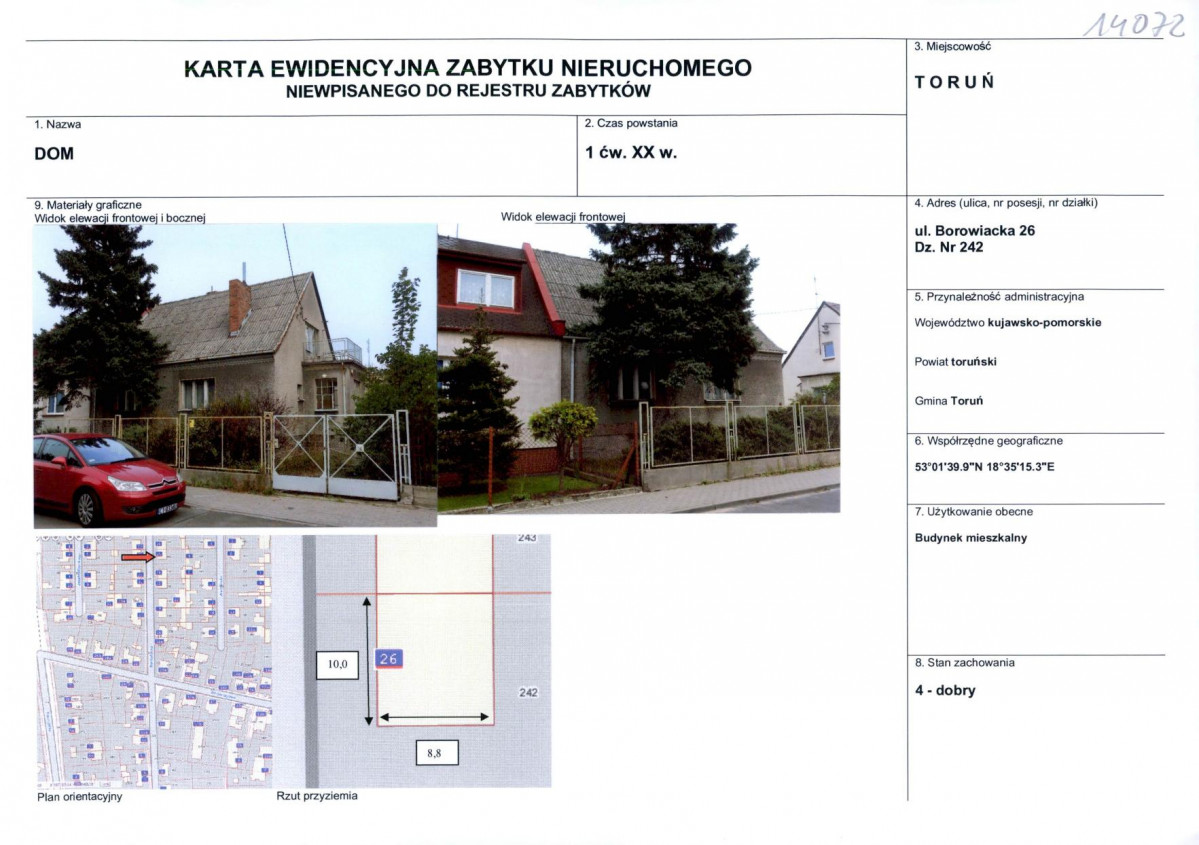The height and width of the screenshot is (845, 1199).
Task: Click the blue '26' house number badge
Action: point(388,658)
